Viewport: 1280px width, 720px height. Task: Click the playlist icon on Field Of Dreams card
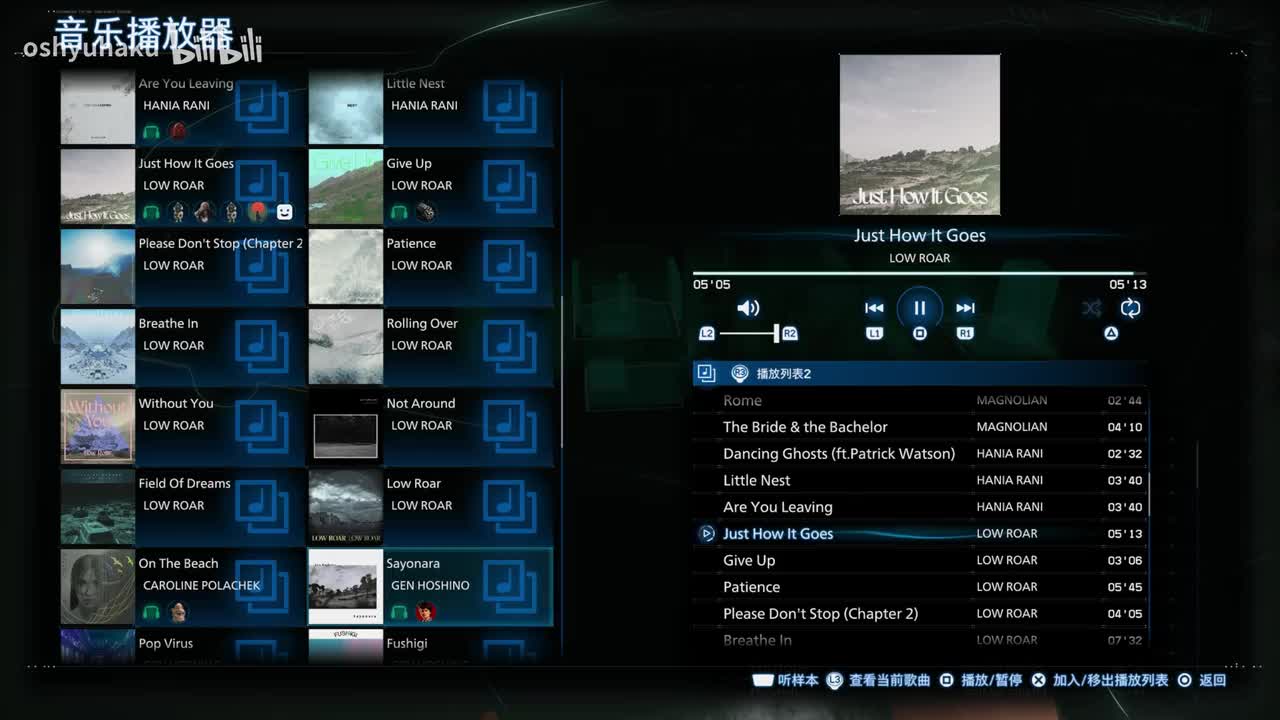pos(262,506)
